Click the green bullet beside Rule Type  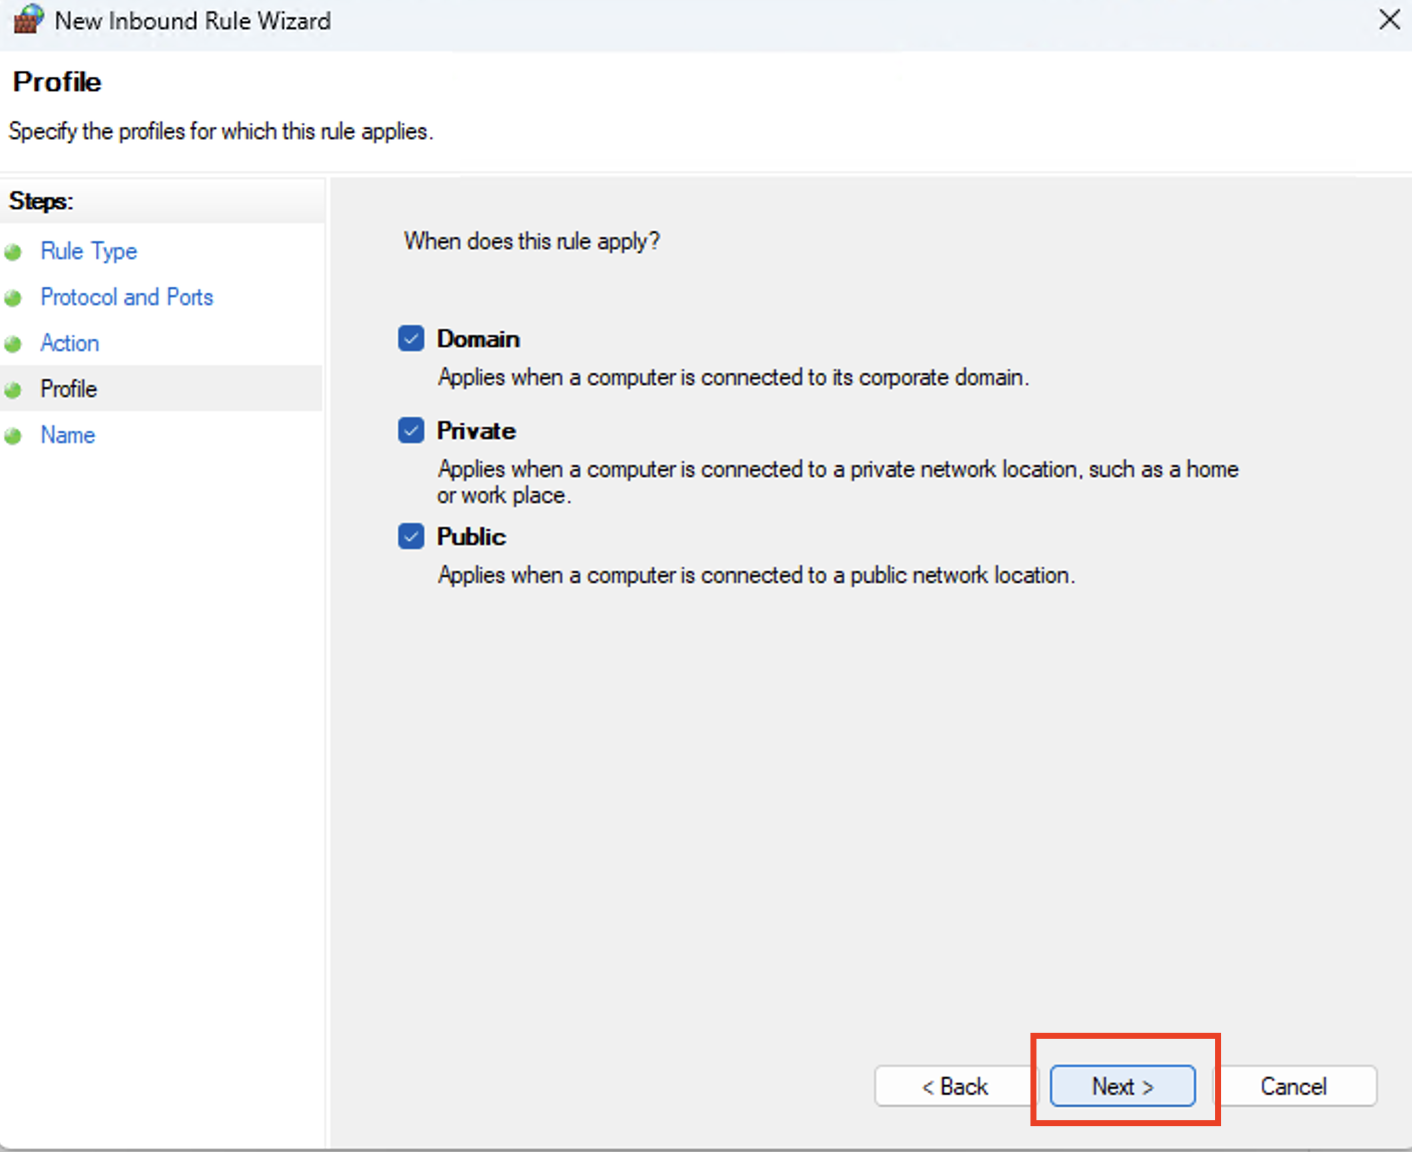click(x=13, y=252)
